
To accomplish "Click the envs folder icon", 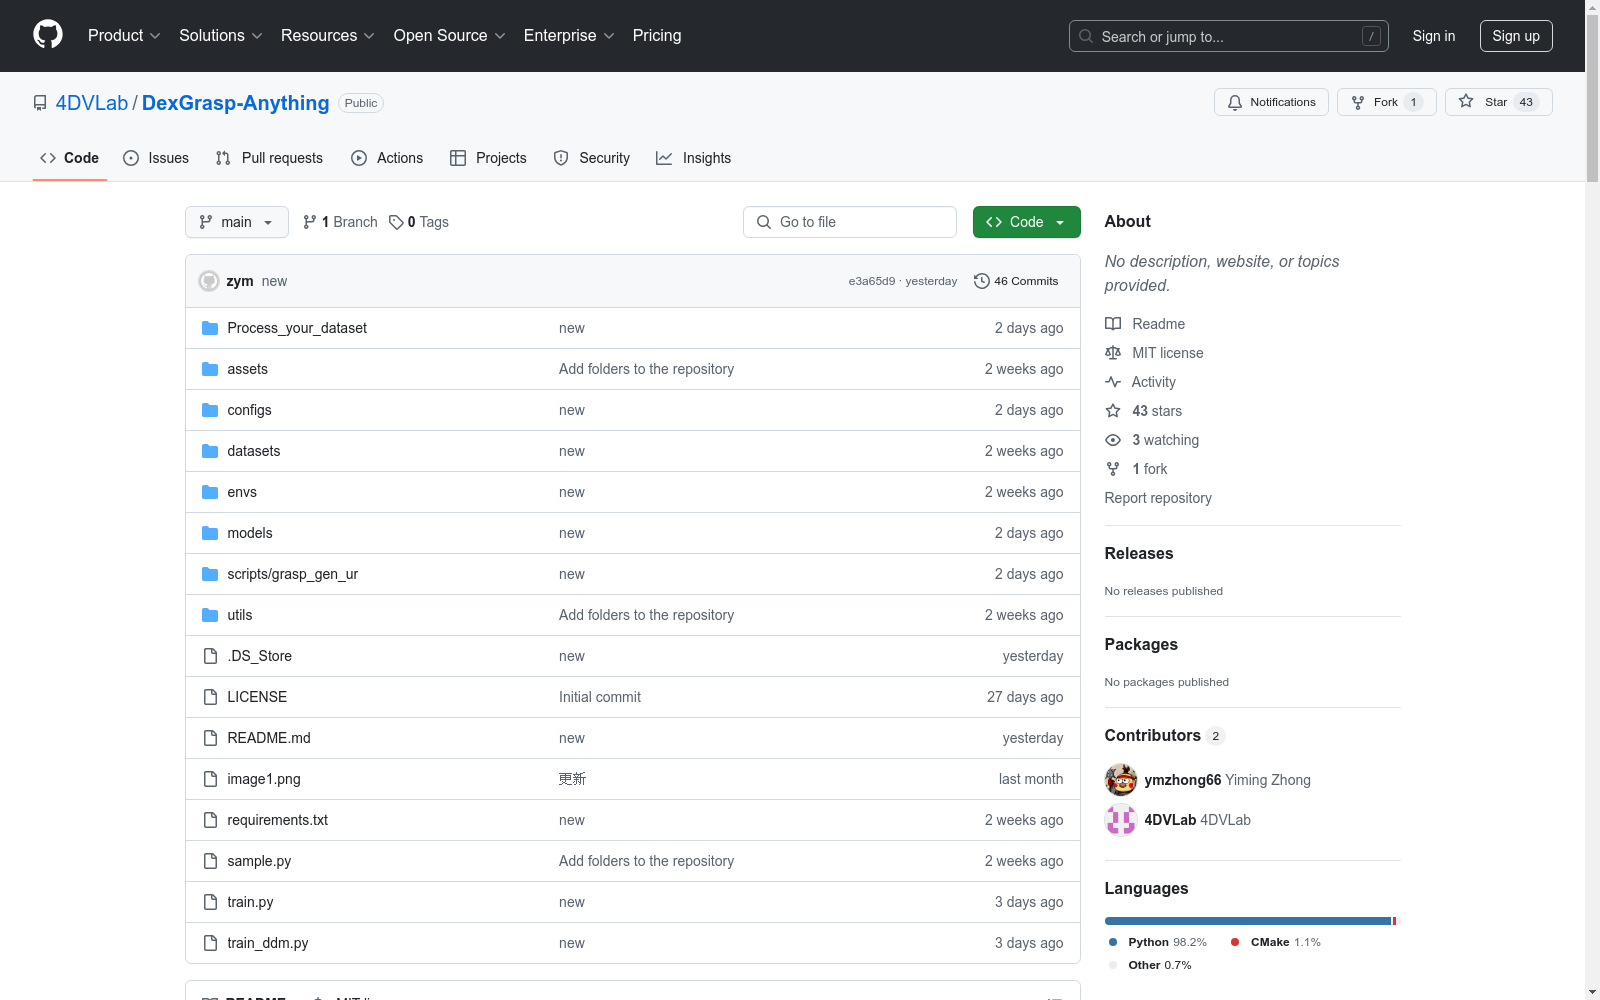I will [210, 492].
